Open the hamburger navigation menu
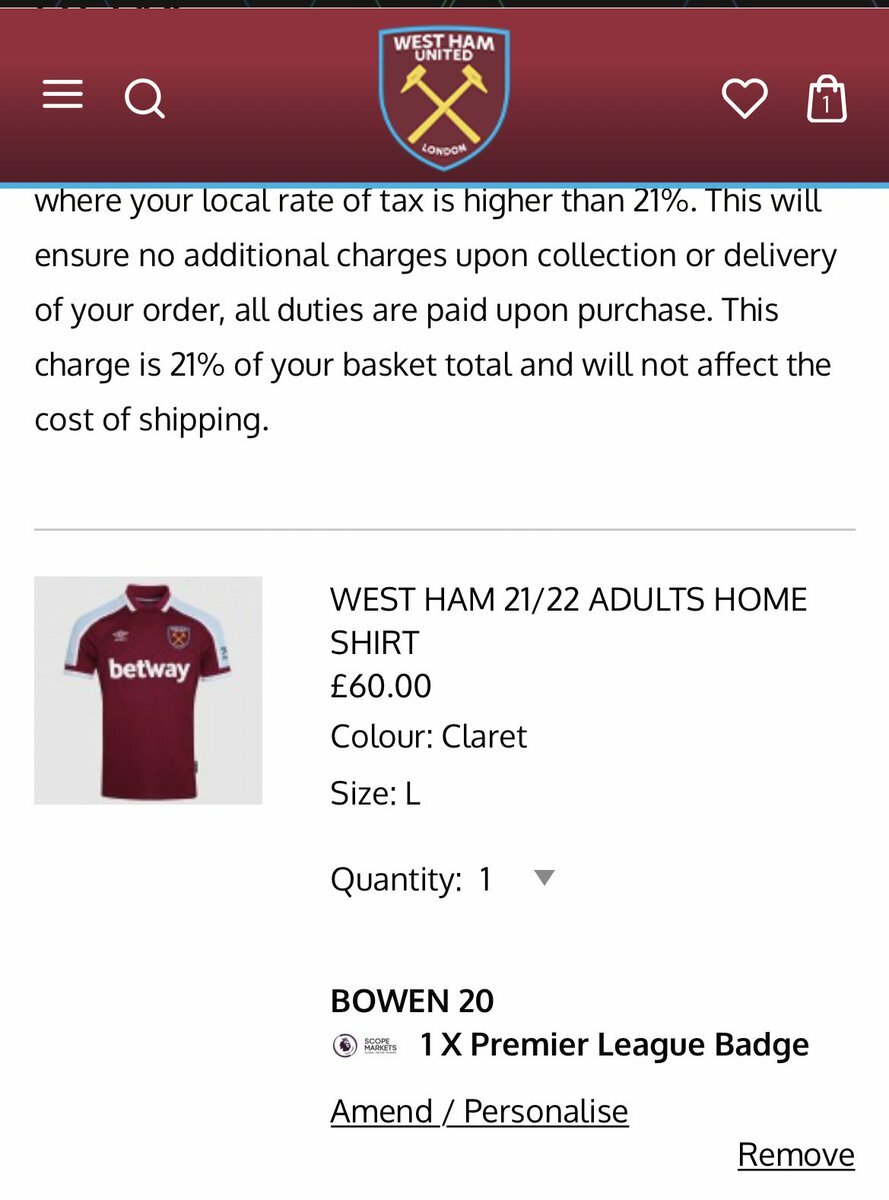Screen dimensions: 889x1200 pos(62,95)
